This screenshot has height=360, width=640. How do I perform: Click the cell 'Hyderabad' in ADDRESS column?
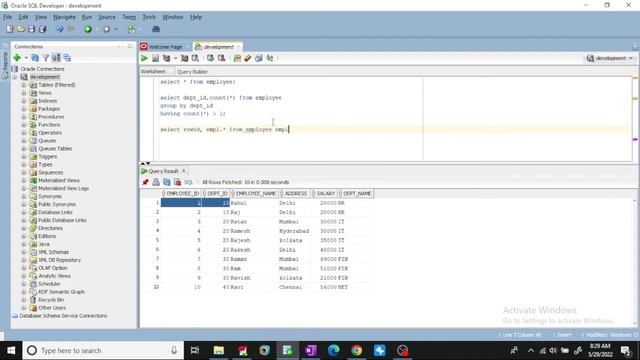coord(294,231)
